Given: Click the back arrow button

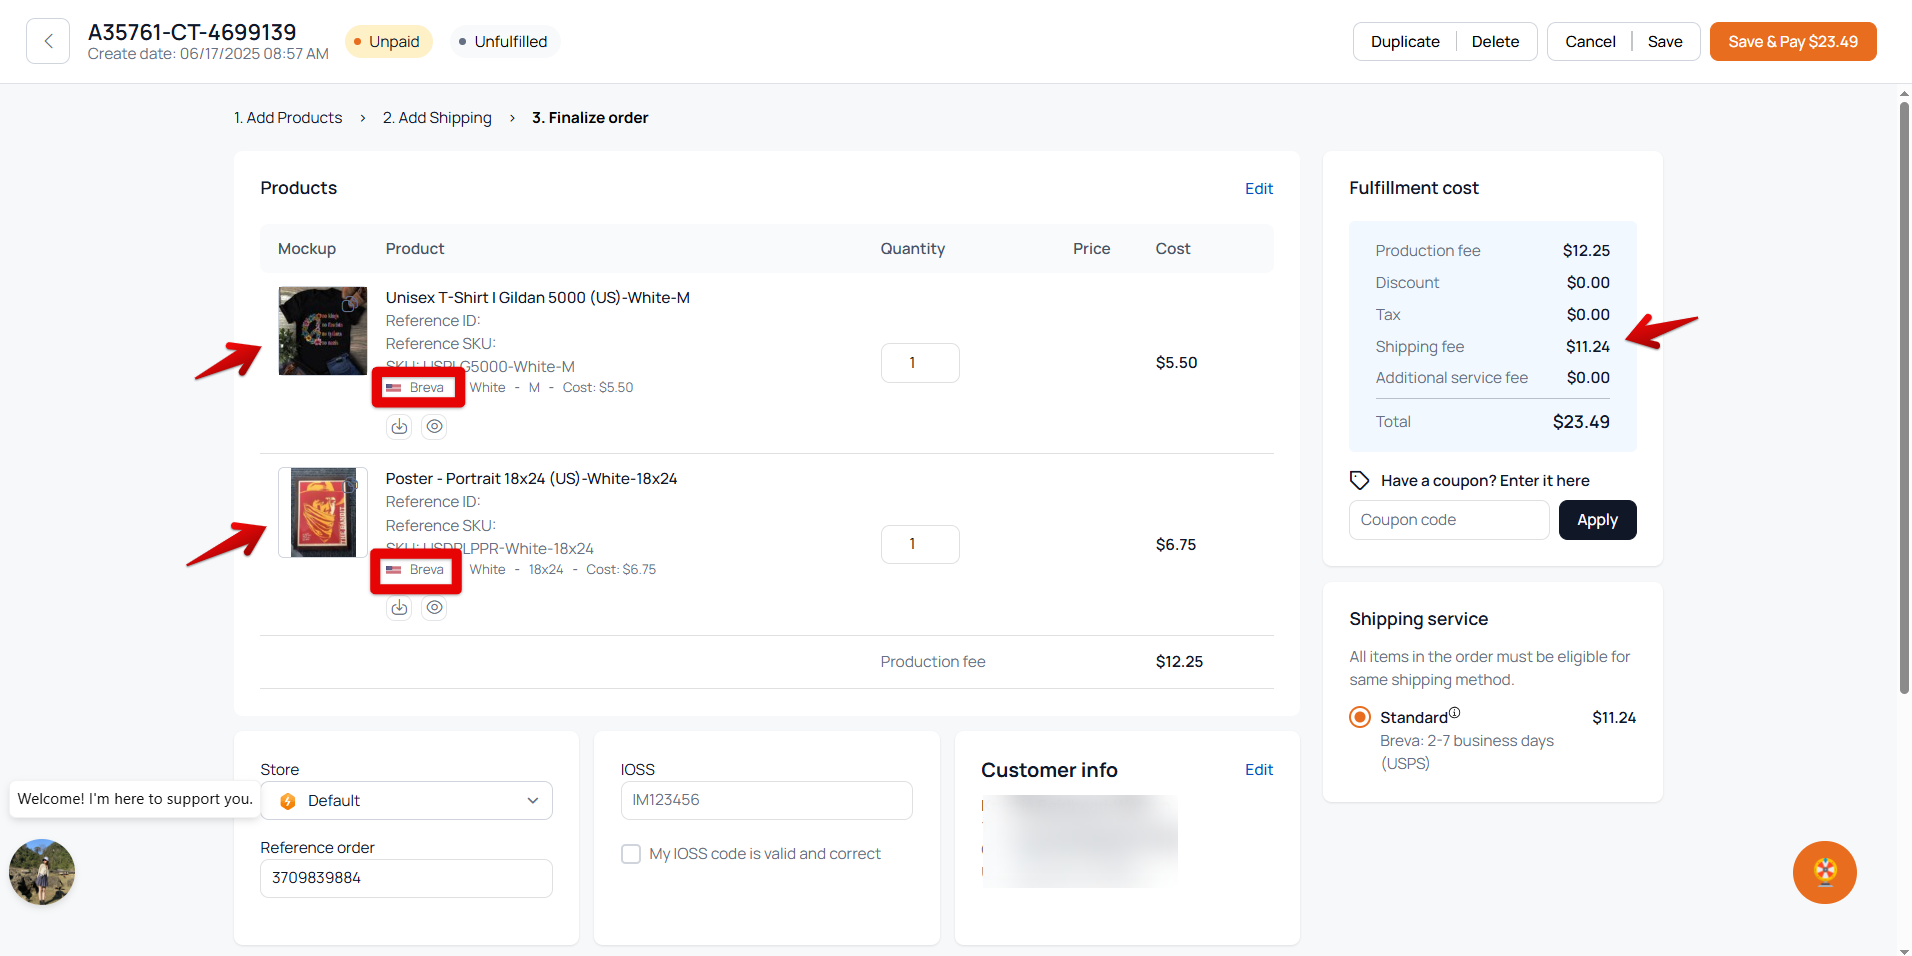Looking at the screenshot, I should point(48,41).
